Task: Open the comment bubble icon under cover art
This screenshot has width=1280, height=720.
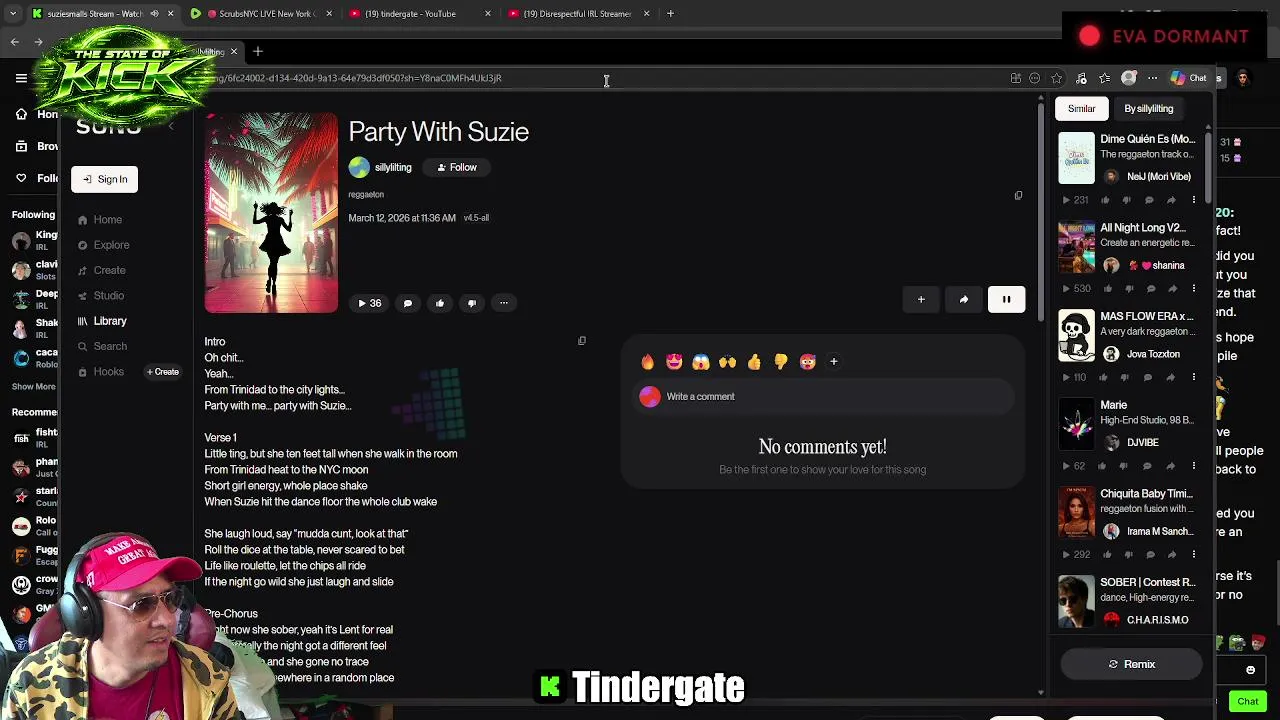Action: (x=408, y=303)
